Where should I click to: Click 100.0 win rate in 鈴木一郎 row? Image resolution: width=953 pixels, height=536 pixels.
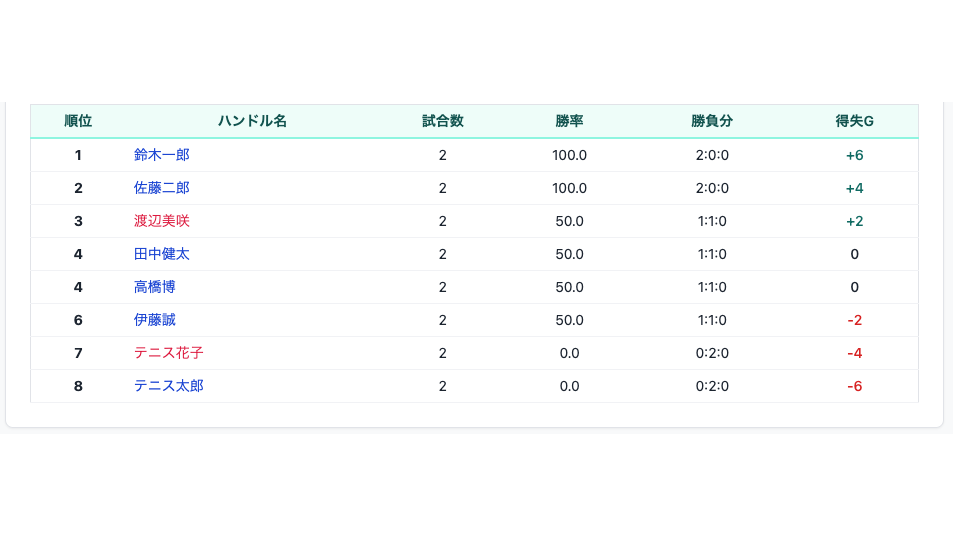569,155
